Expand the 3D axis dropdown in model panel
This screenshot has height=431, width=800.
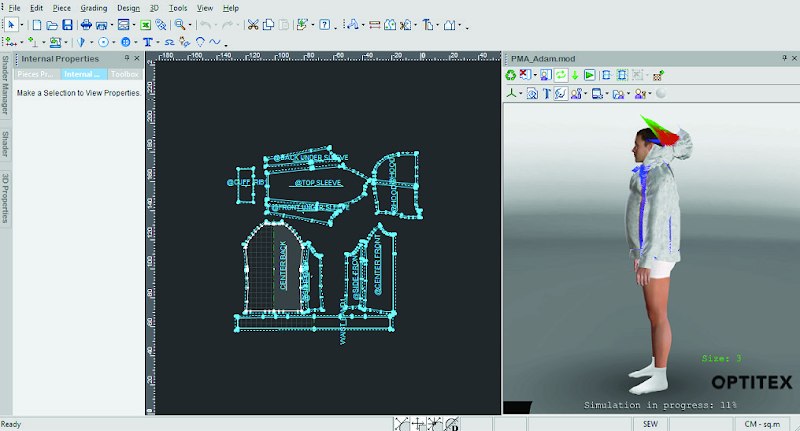521,94
